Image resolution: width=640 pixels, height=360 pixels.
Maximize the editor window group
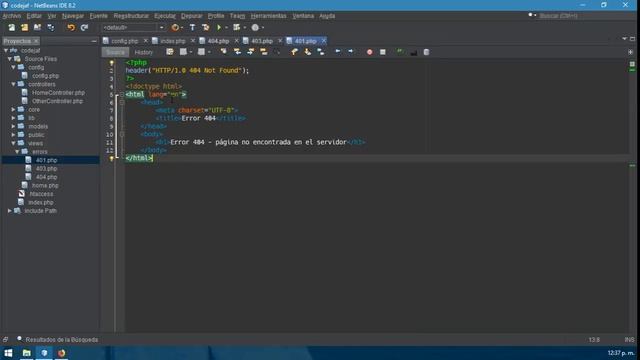(632, 39)
